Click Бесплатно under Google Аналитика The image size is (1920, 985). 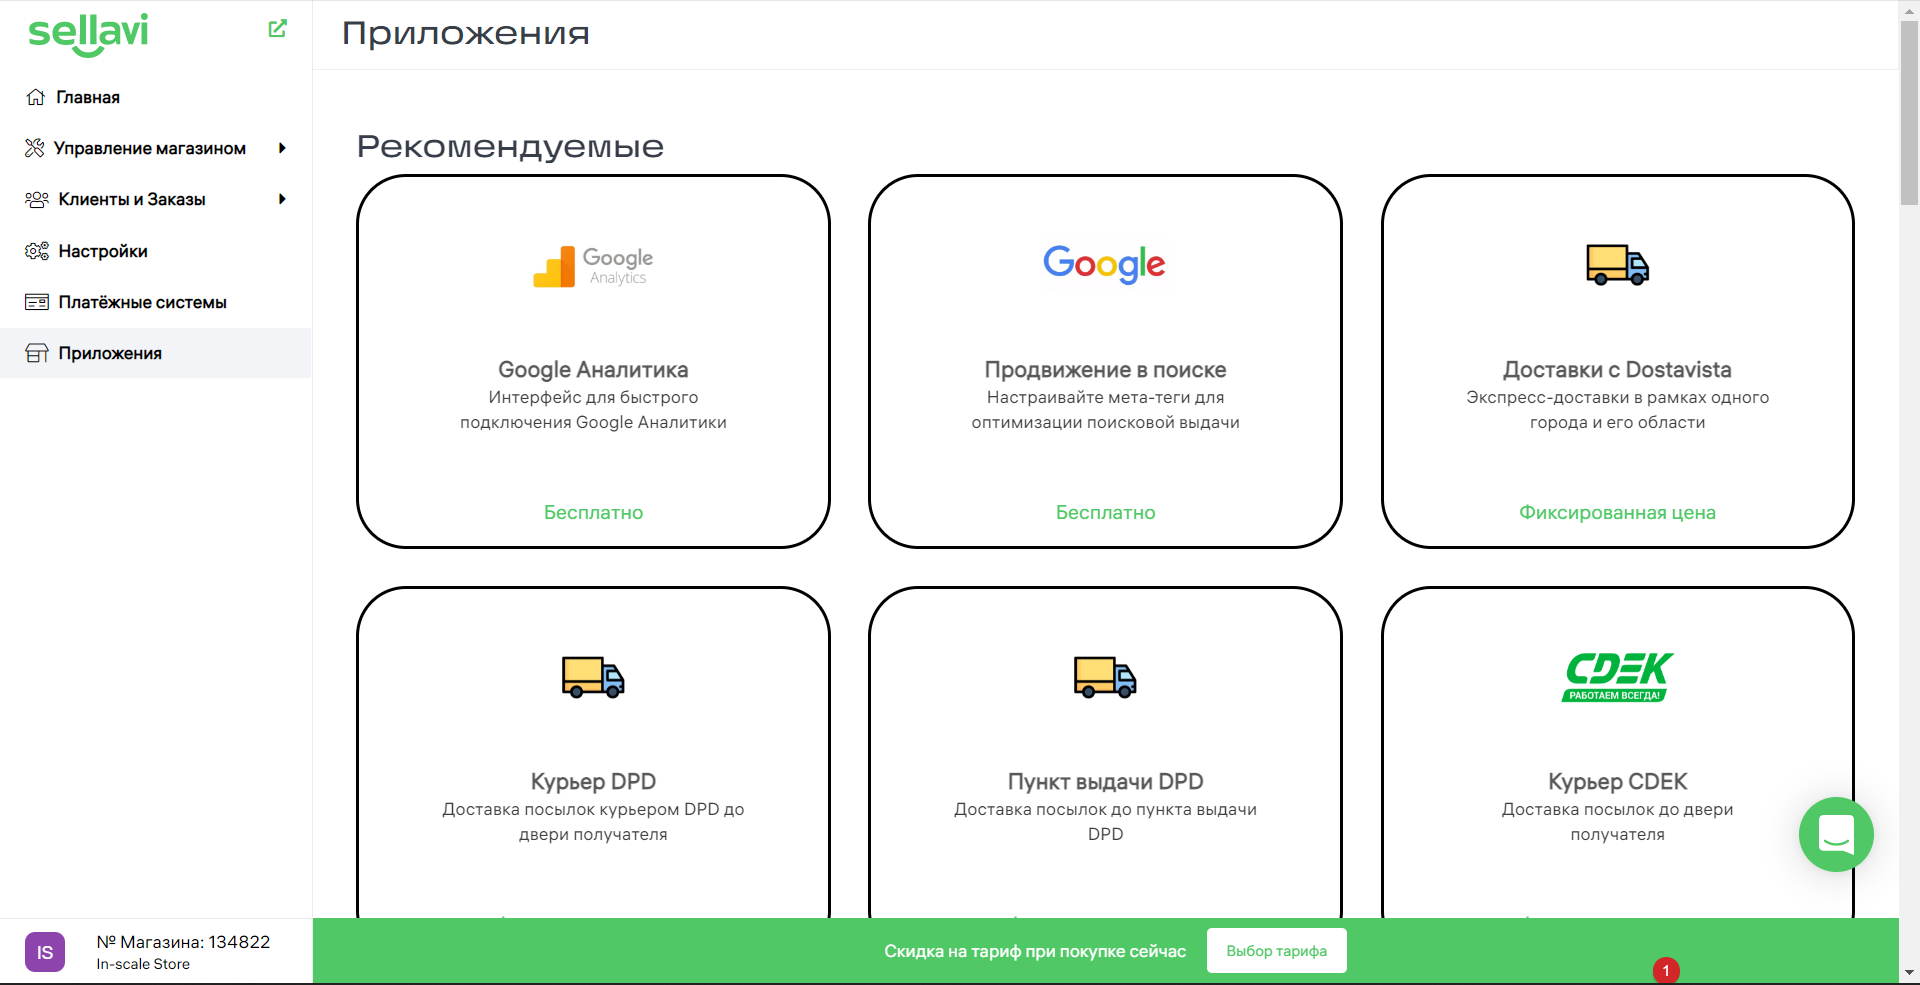click(593, 512)
